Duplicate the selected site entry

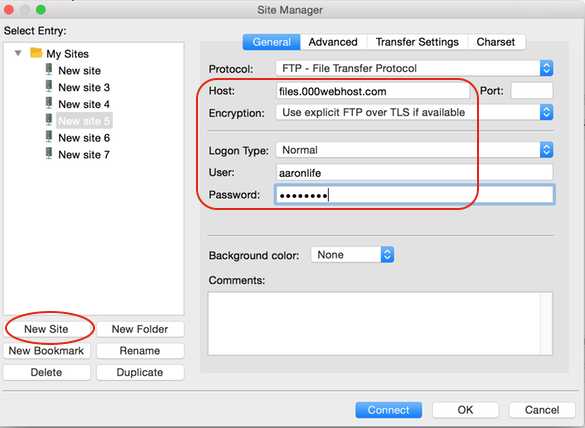coord(140,372)
